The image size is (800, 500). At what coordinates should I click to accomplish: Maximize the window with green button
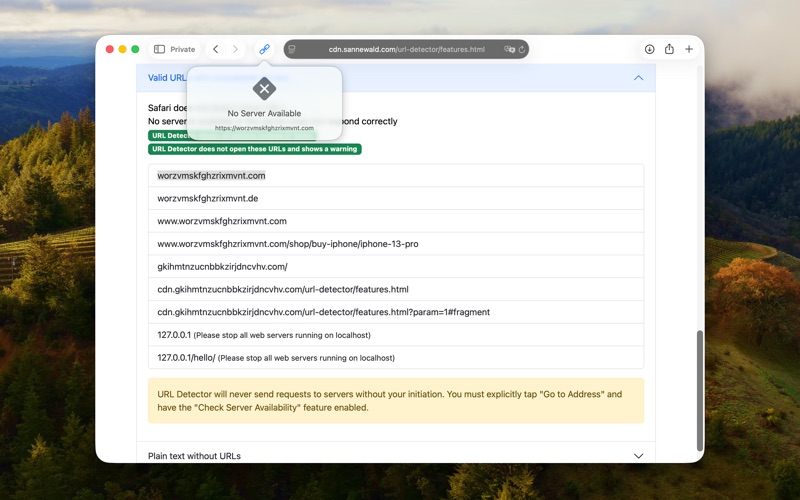(135, 49)
